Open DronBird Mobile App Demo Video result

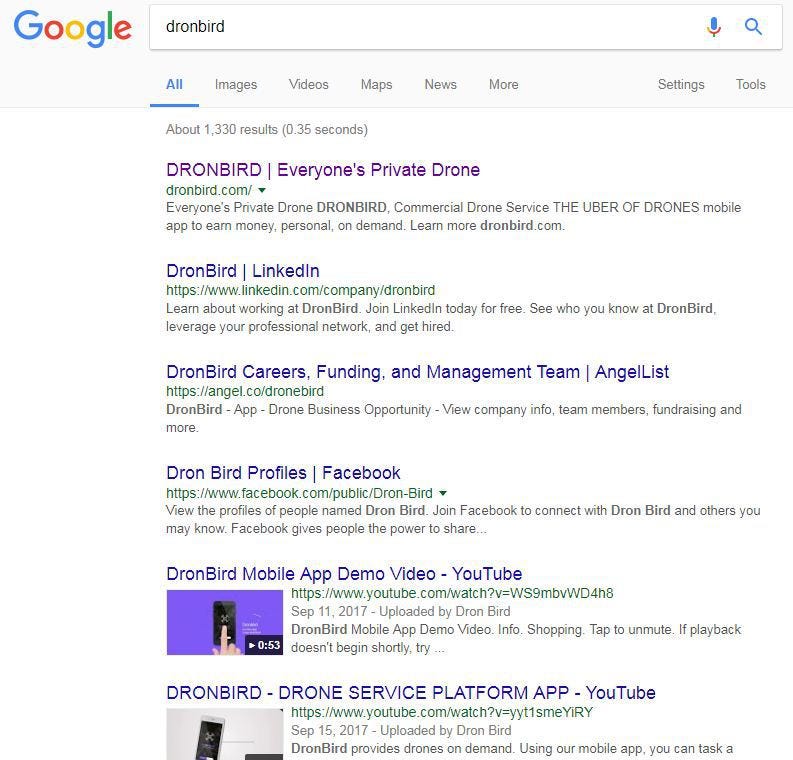coord(344,574)
